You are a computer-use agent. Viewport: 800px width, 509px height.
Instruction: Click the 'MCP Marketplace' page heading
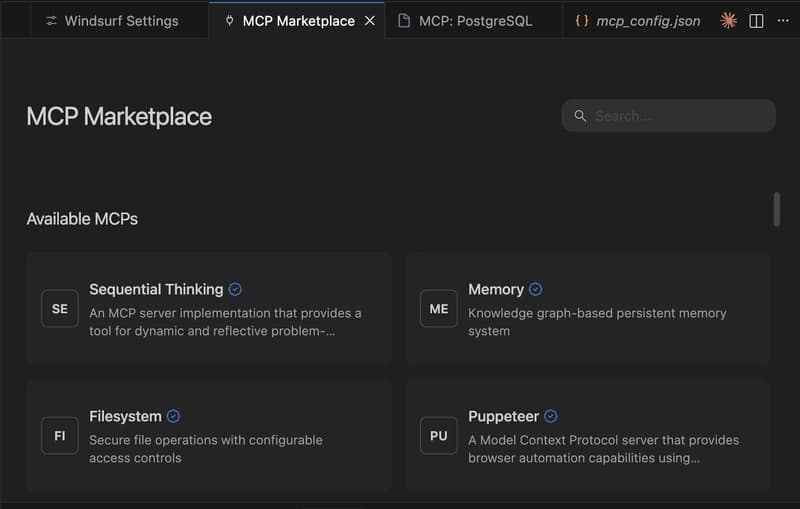point(119,116)
